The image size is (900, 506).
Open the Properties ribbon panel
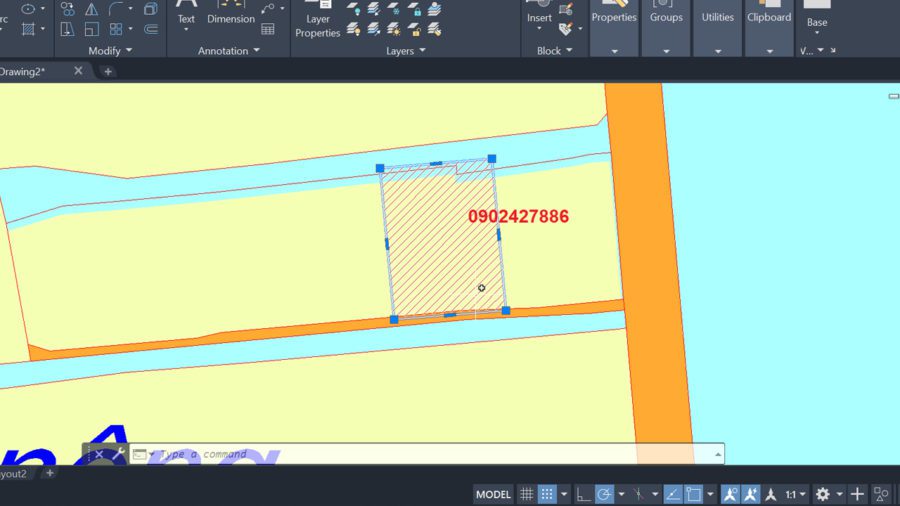click(614, 28)
